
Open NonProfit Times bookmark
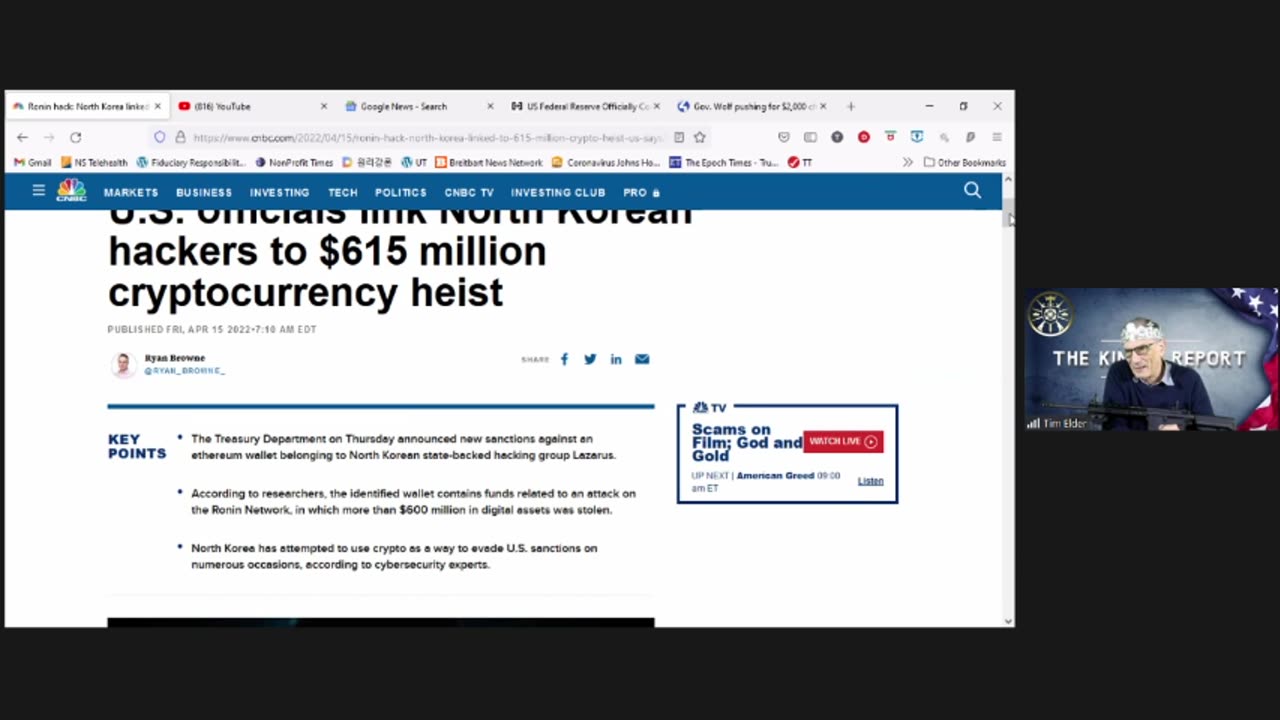point(294,162)
